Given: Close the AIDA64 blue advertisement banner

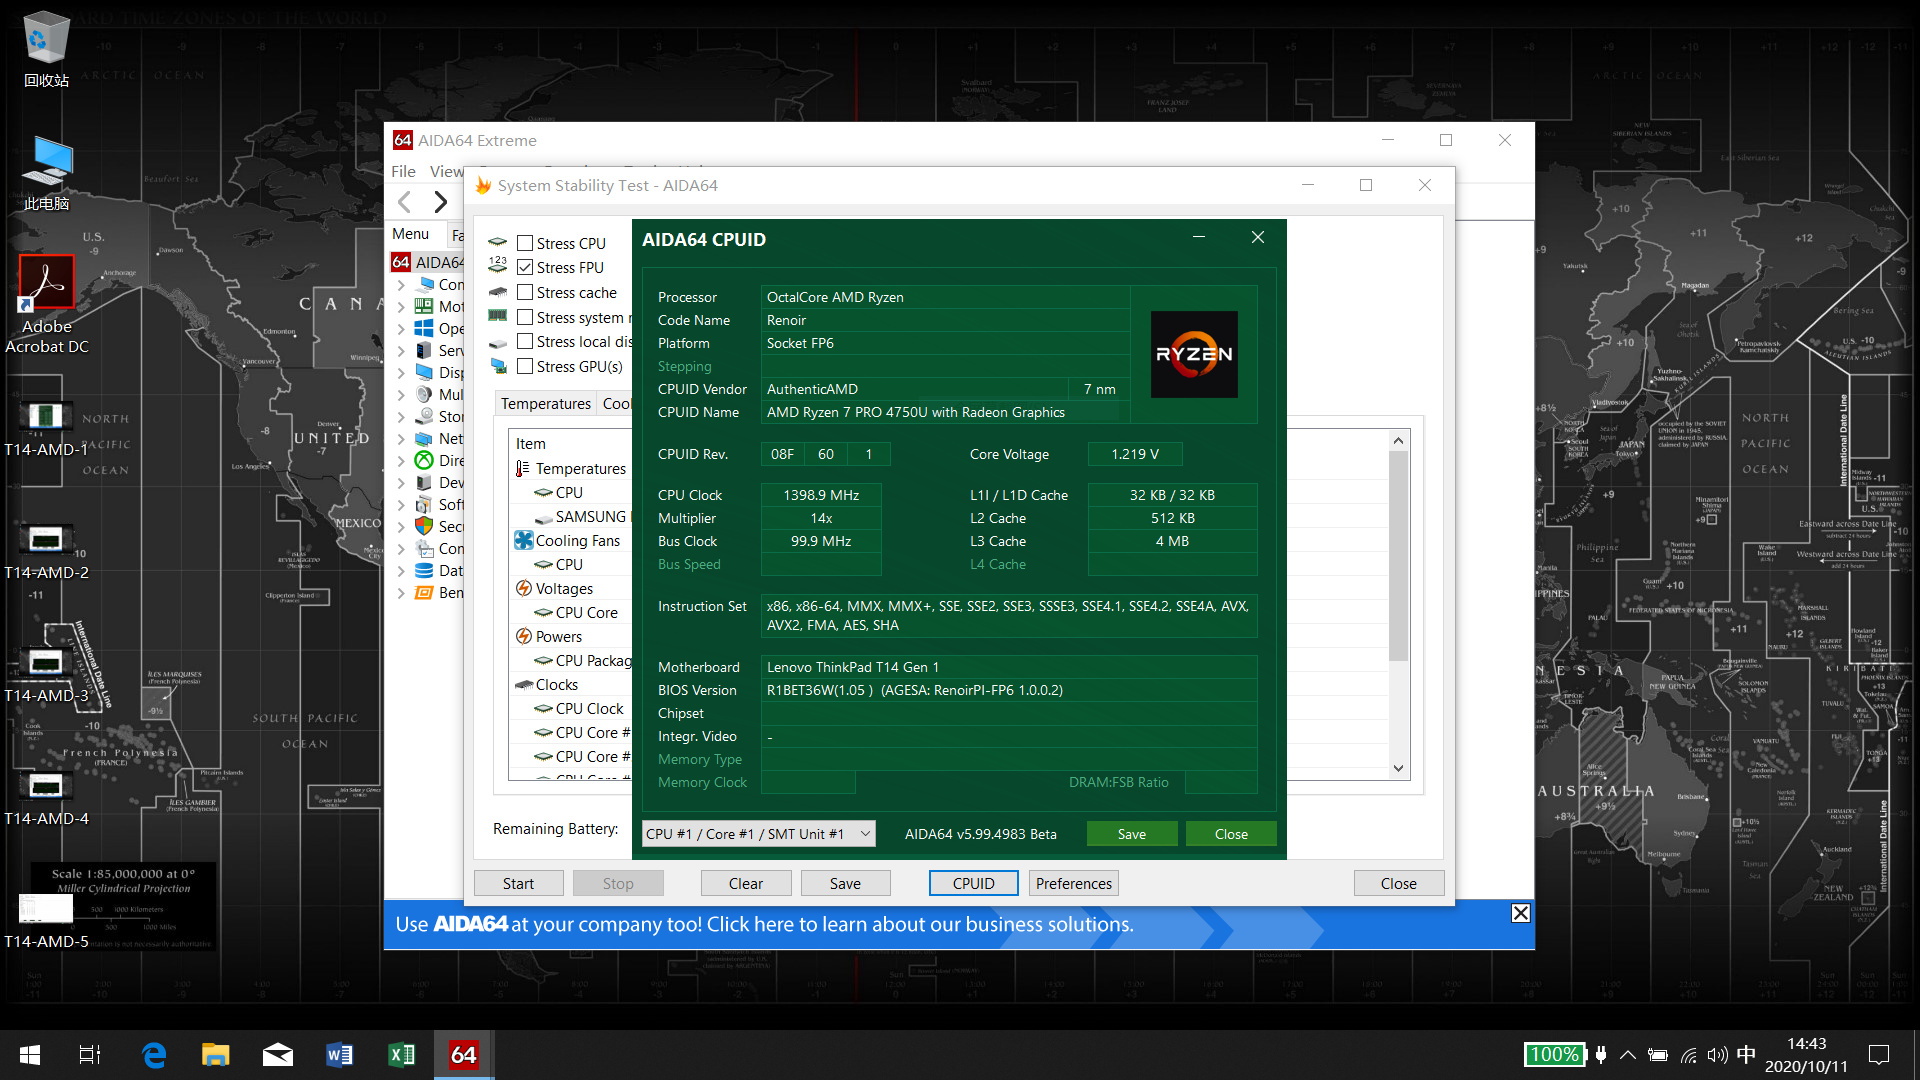Looking at the screenshot, I should click(x=1520, y=913).
